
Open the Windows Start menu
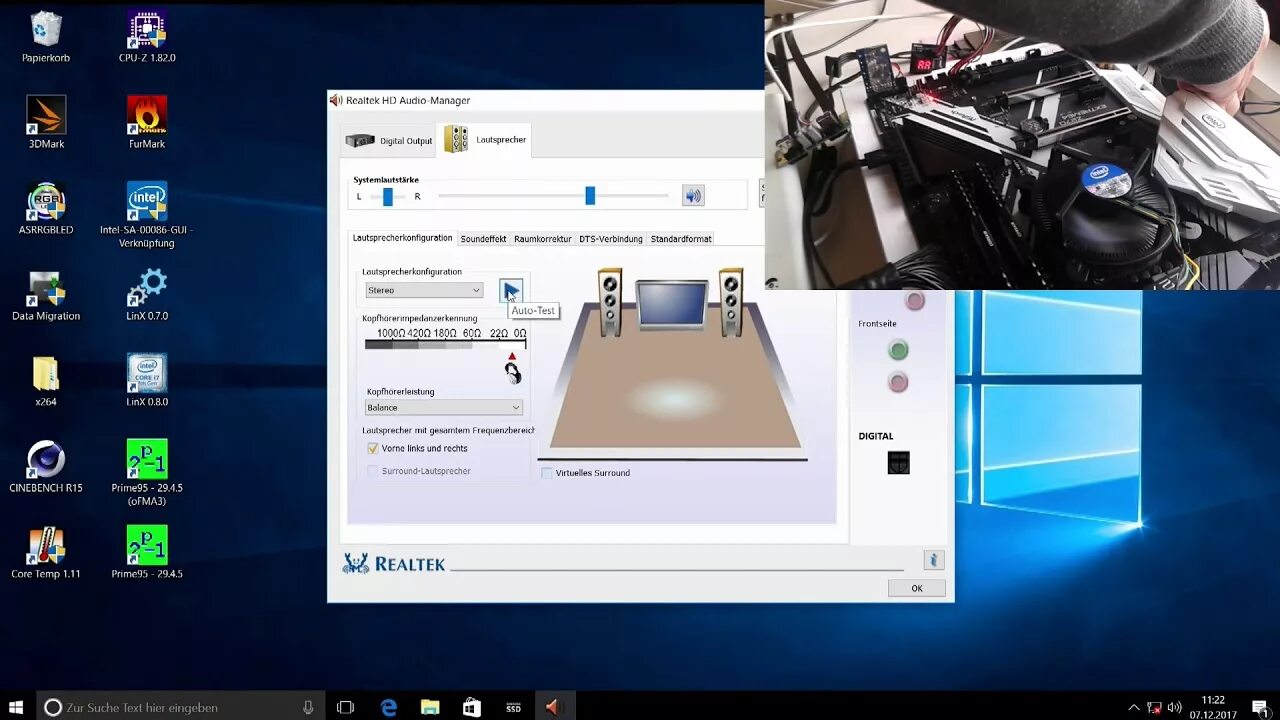(16, 707)
